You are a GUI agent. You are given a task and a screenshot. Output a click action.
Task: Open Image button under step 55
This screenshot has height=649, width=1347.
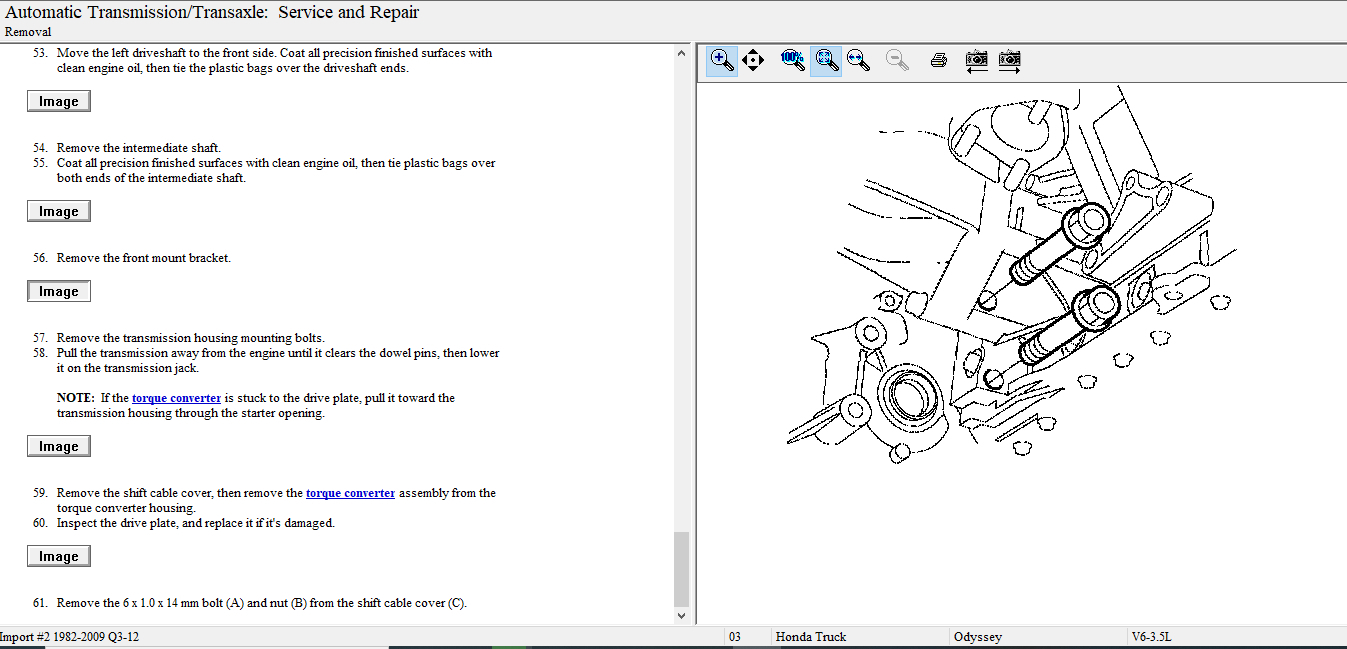(59, 211)
